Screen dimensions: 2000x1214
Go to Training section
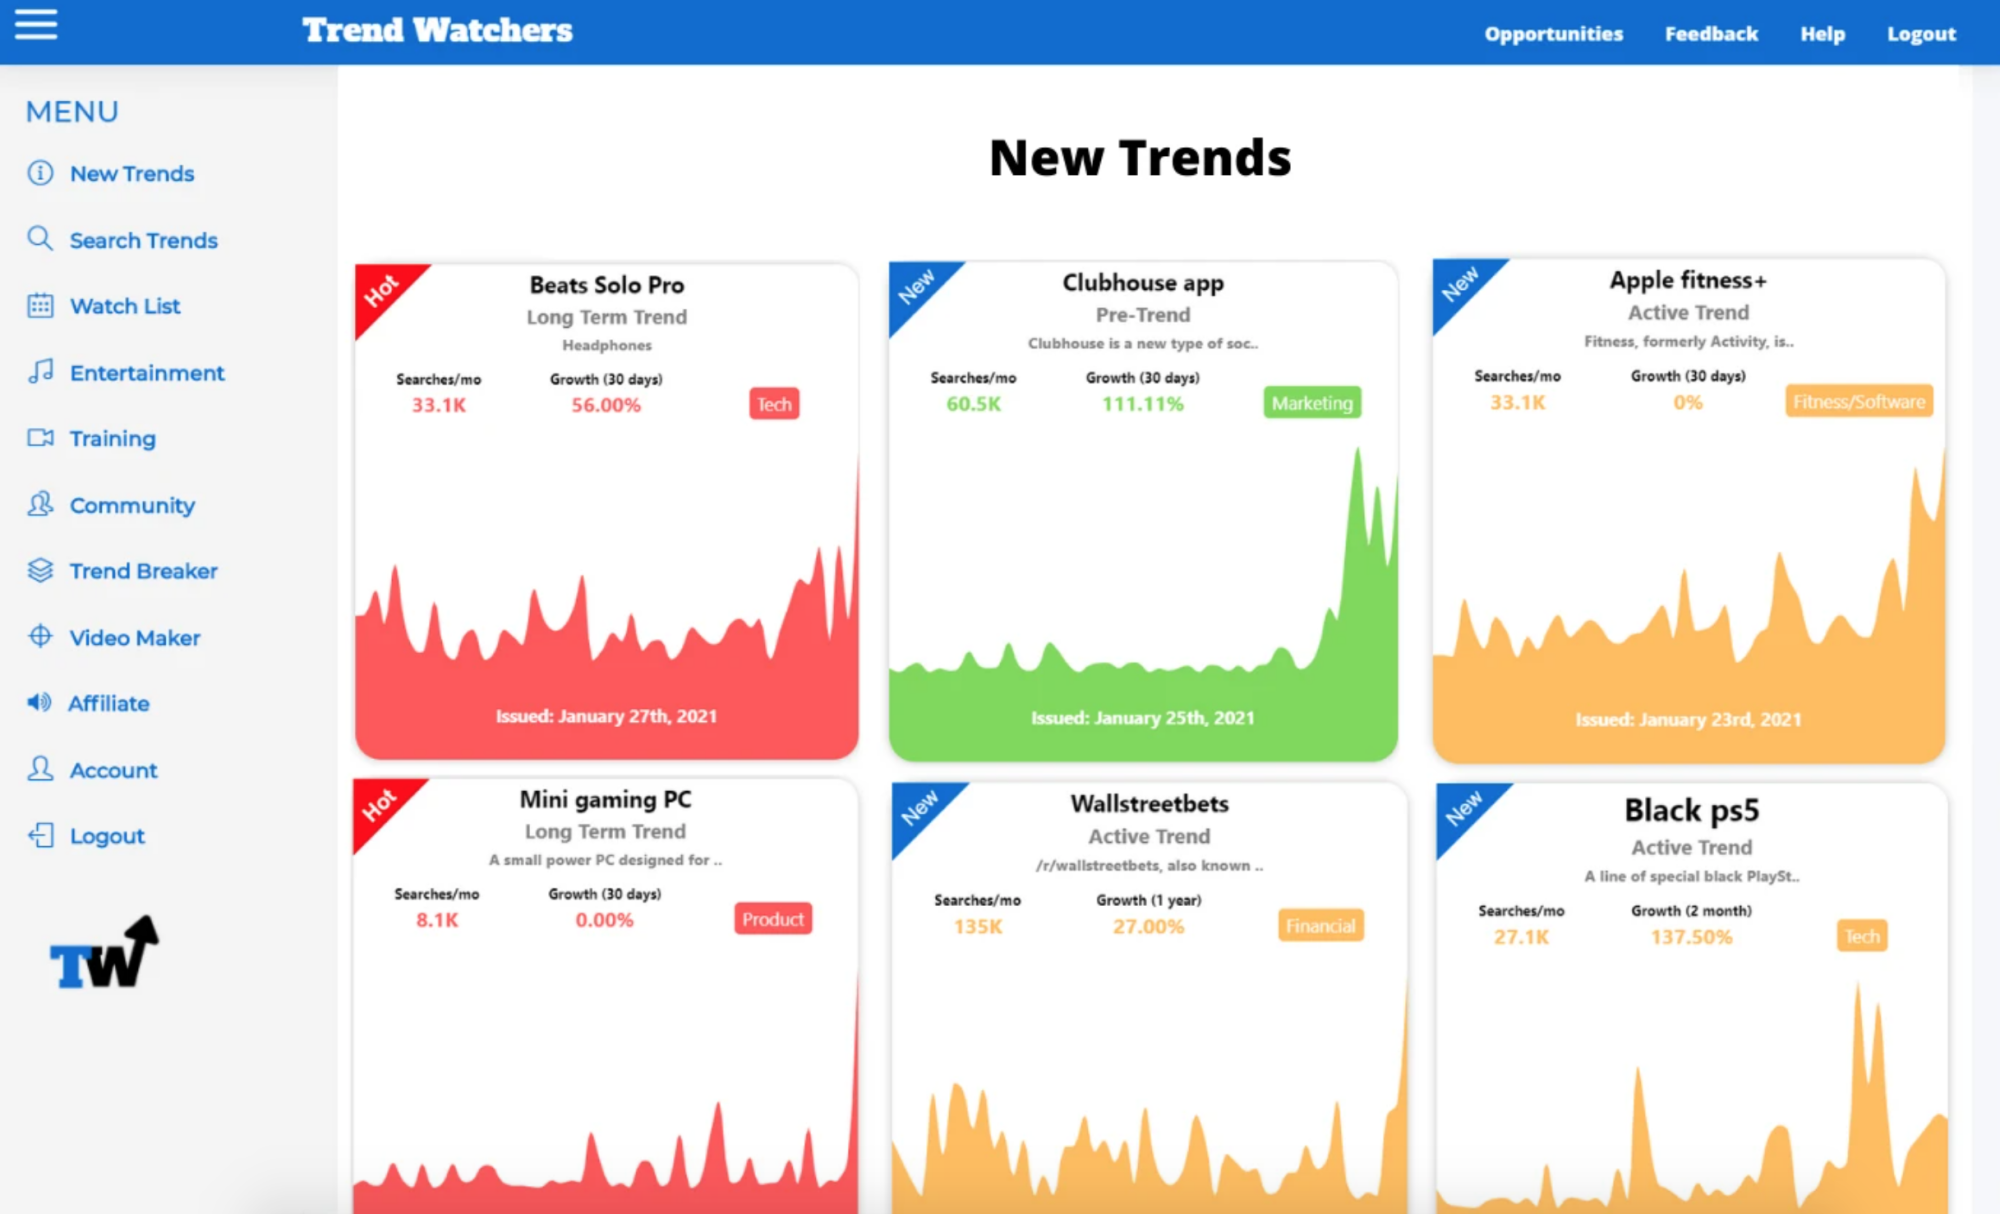(112, 438)
